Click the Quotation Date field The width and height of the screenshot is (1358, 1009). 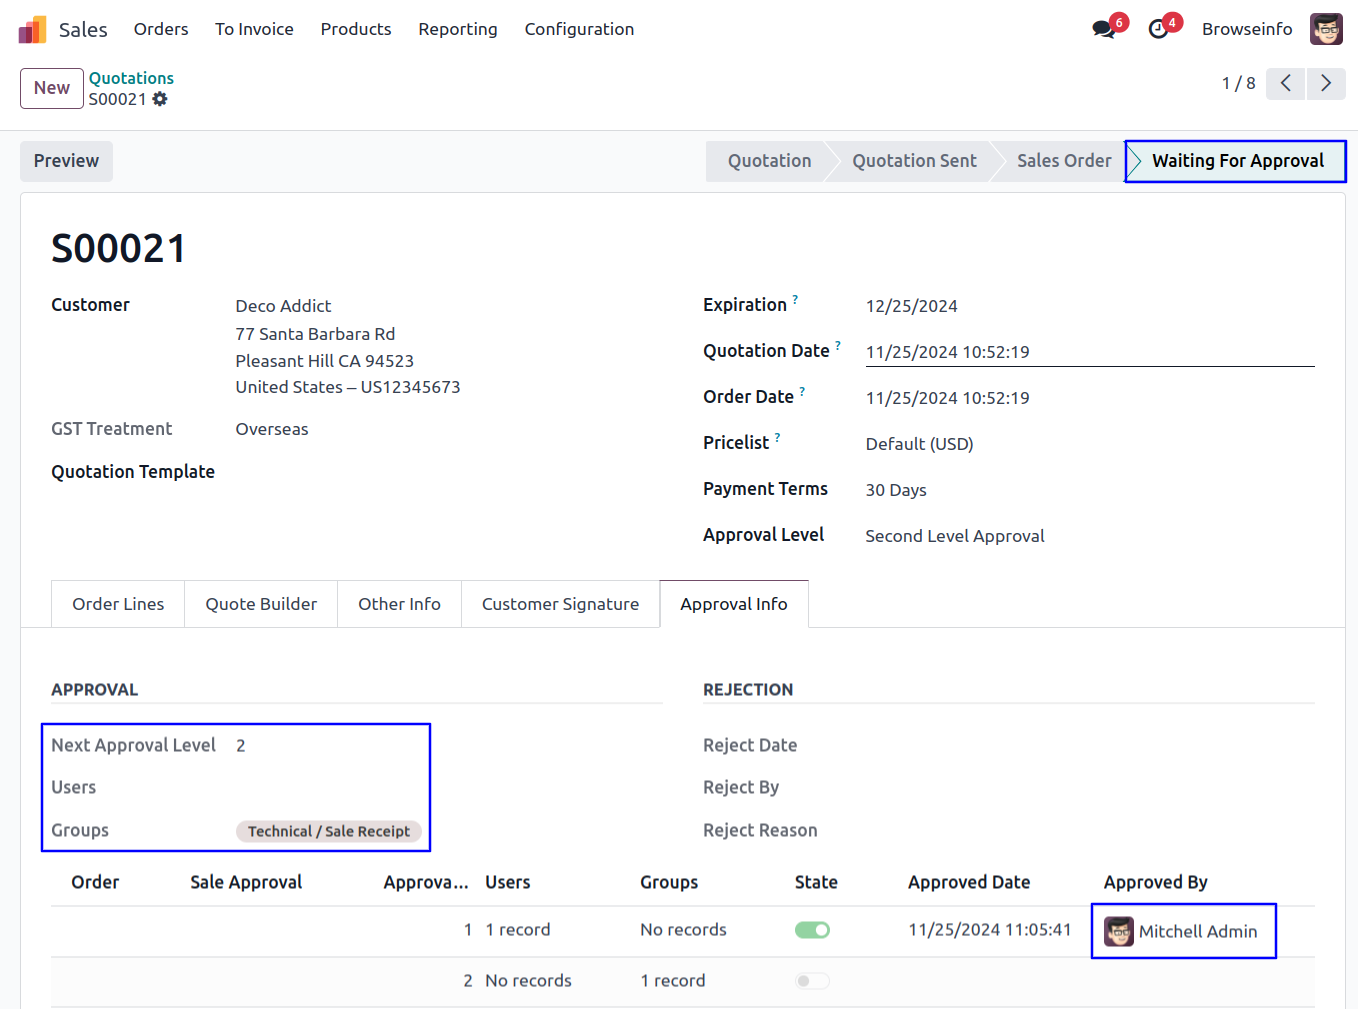[x=1088, y=352]
